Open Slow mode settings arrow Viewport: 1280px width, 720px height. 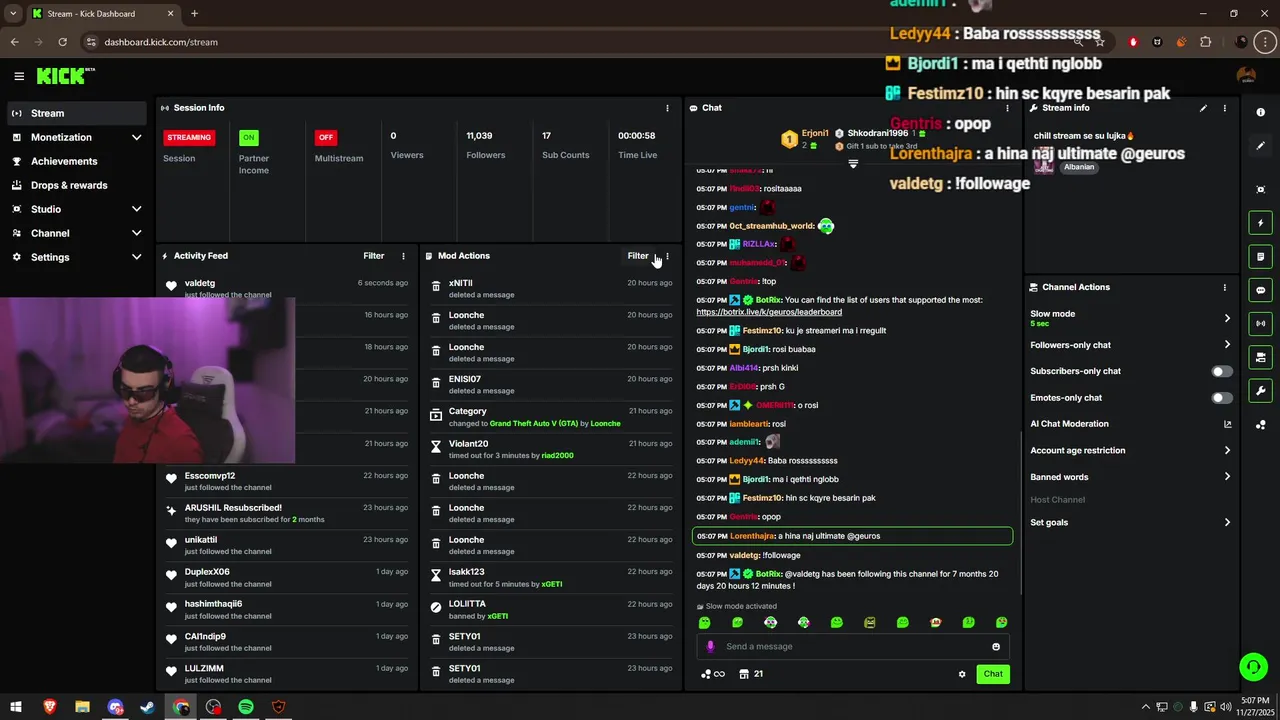click(1227, 318)
